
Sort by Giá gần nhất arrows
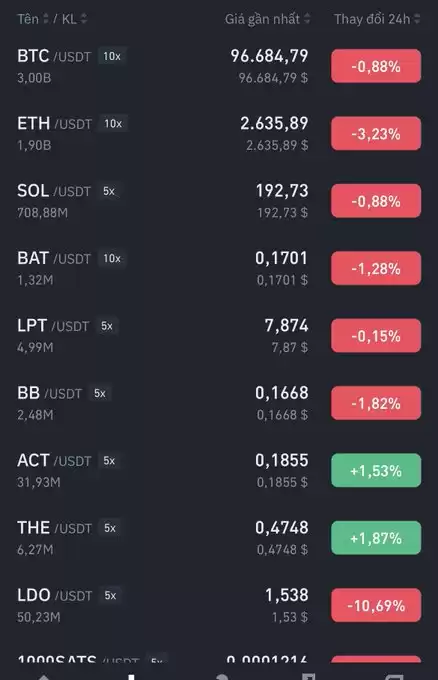(x=307, y=19)
